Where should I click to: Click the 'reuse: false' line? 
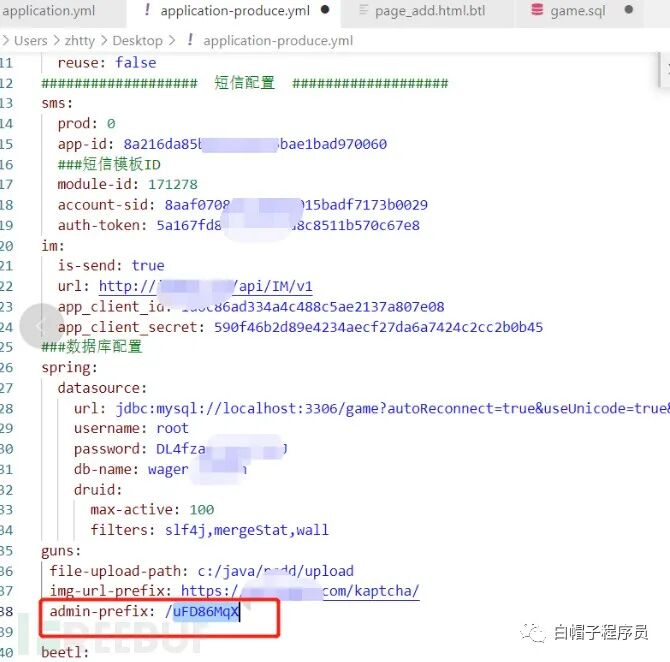pyautogui.click(x=107, y=63)
